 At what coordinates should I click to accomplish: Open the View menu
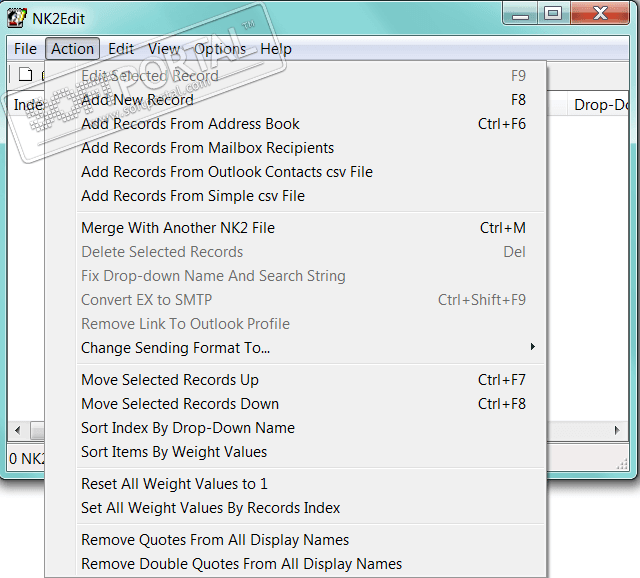[164, 49]
